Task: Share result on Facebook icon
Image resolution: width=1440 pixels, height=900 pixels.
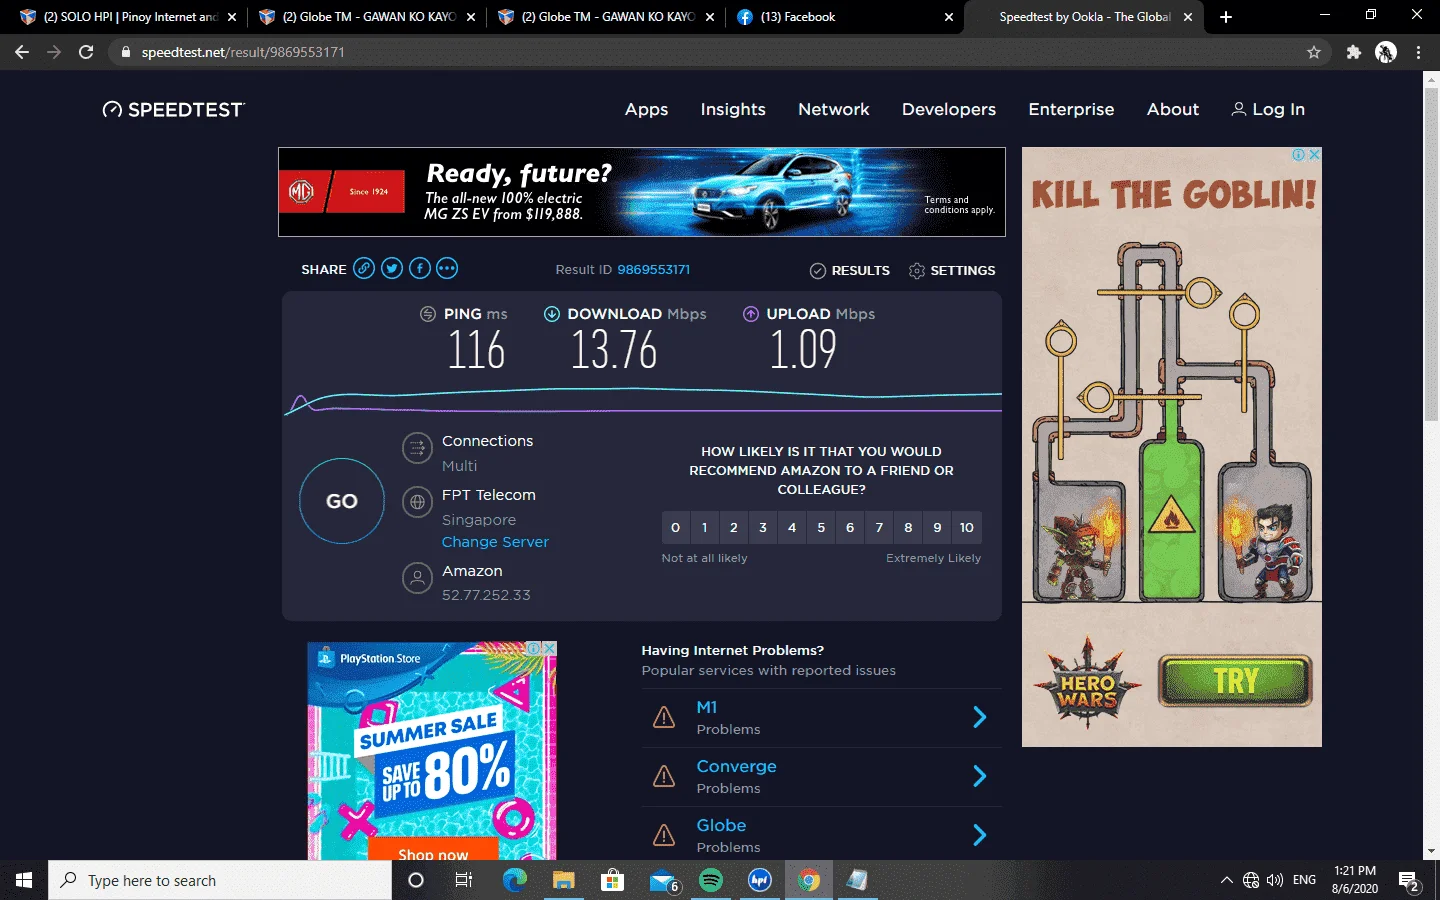Action: coord(420,268)
